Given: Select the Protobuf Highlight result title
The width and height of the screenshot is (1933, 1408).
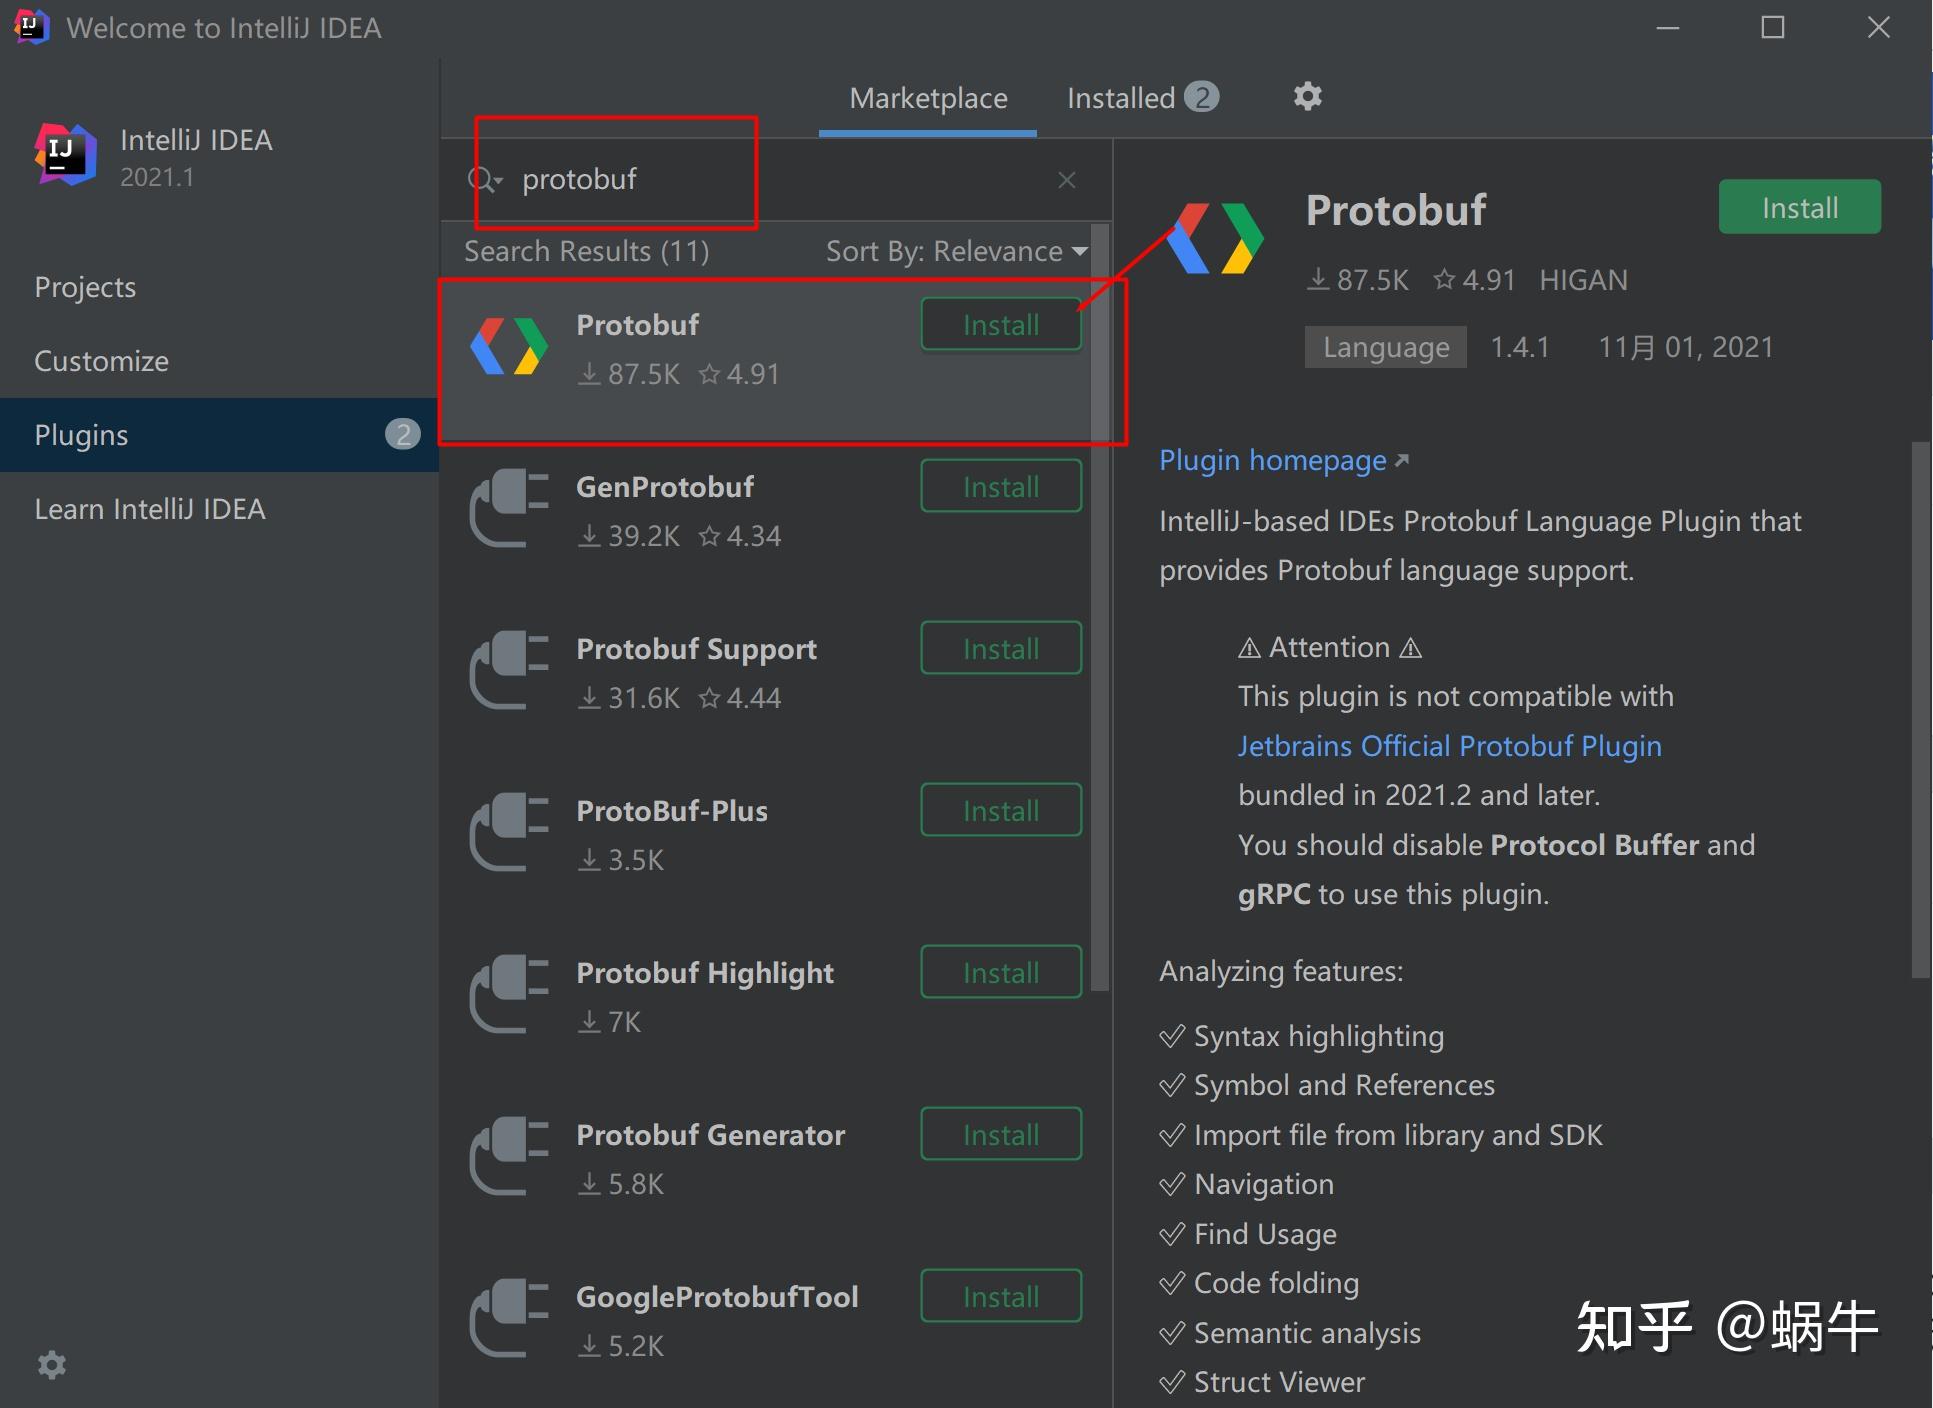Looking at the screenshot, I should 705,973.
